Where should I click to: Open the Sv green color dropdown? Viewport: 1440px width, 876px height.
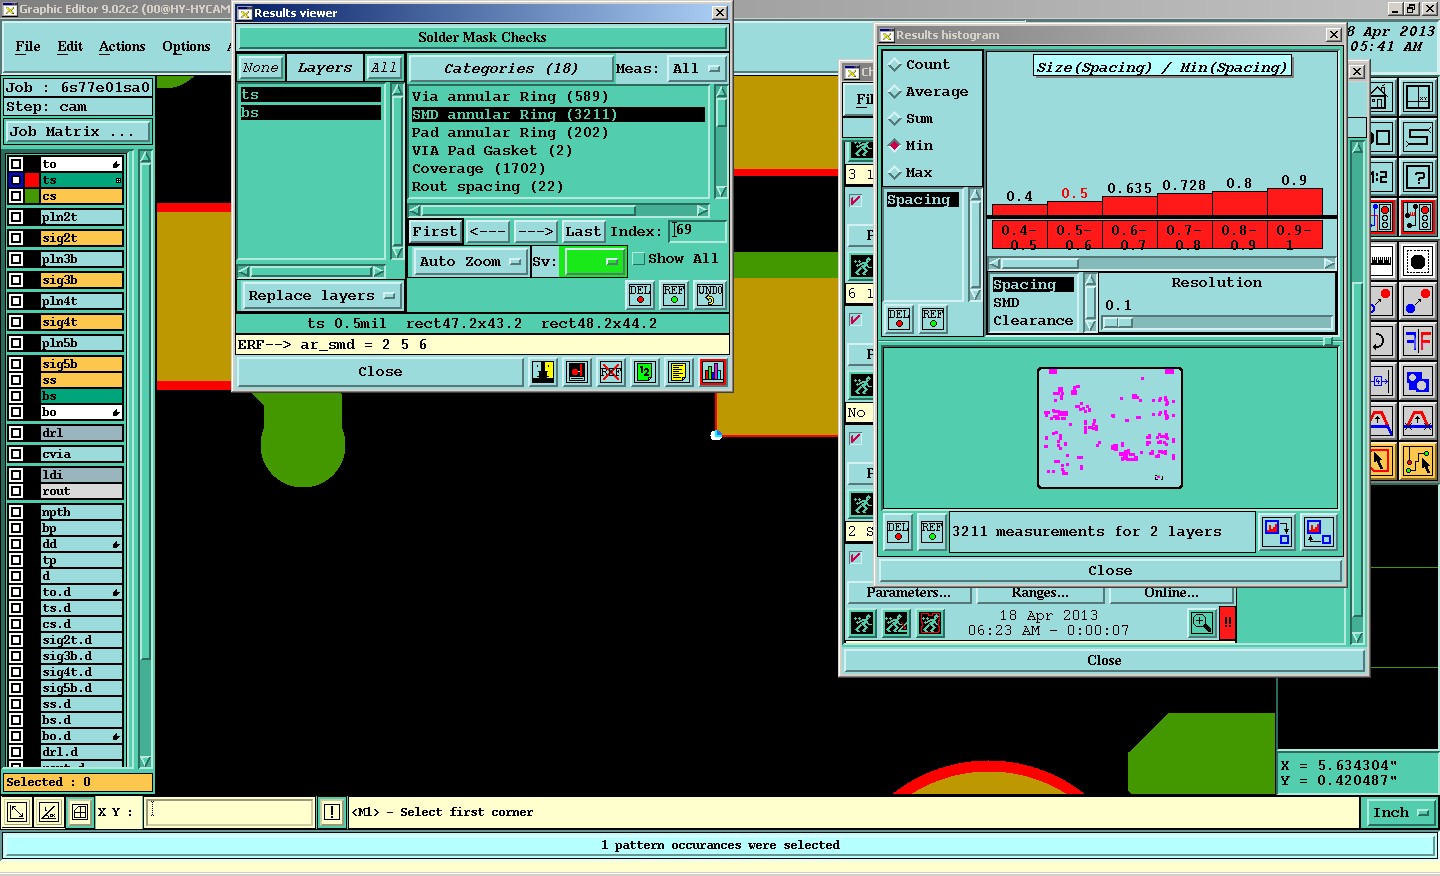point(595,262)
